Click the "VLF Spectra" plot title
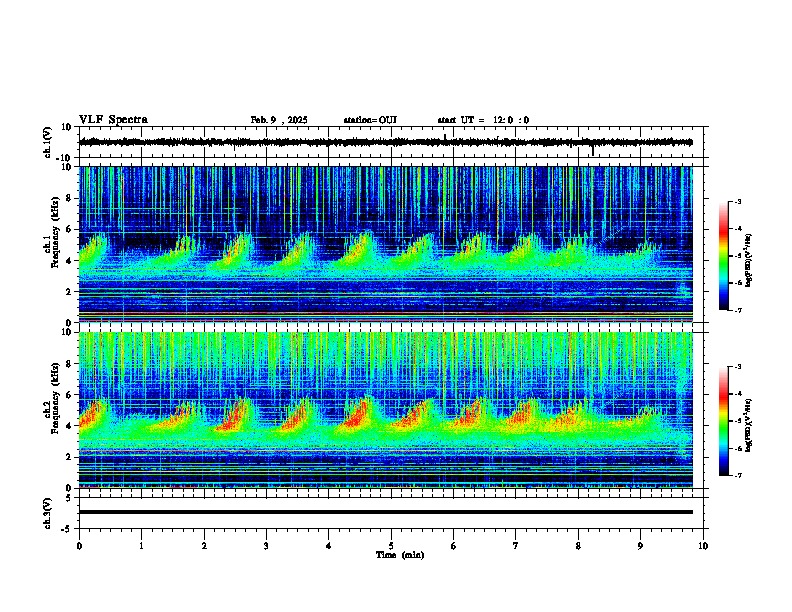The height and width of the screenshot is (612, 792). point(113,120)
